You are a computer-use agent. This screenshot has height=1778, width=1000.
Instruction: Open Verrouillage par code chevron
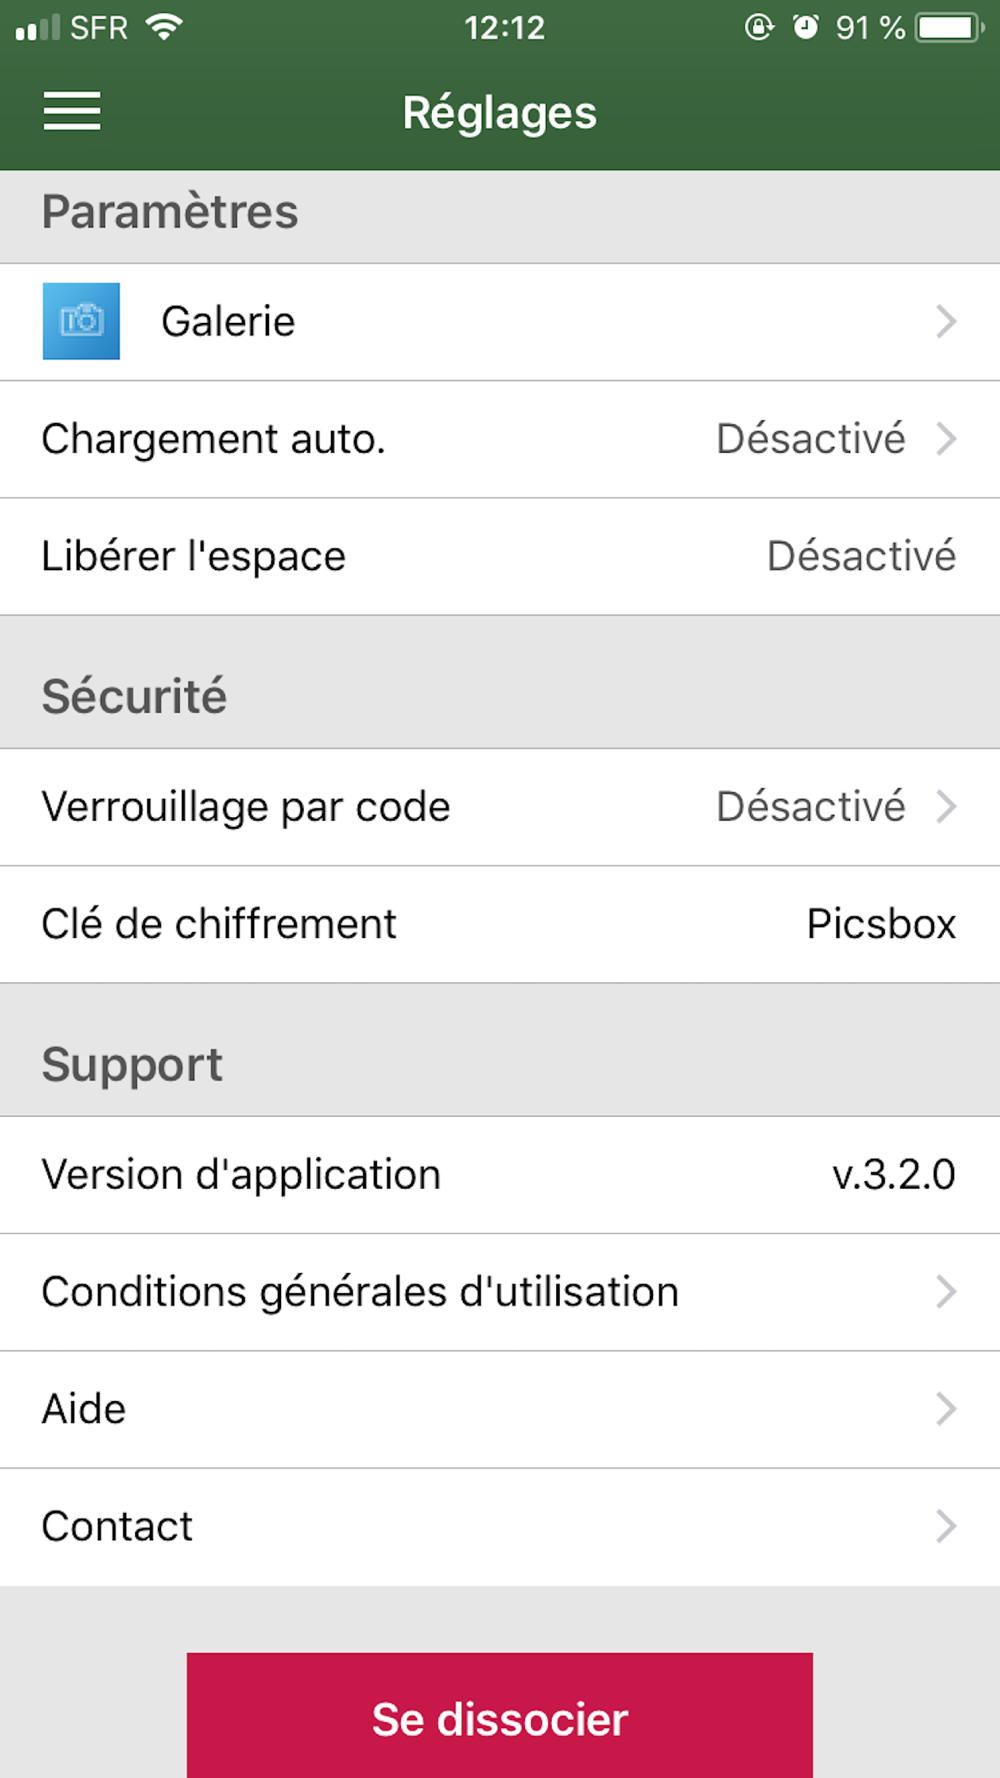point(946,807)
